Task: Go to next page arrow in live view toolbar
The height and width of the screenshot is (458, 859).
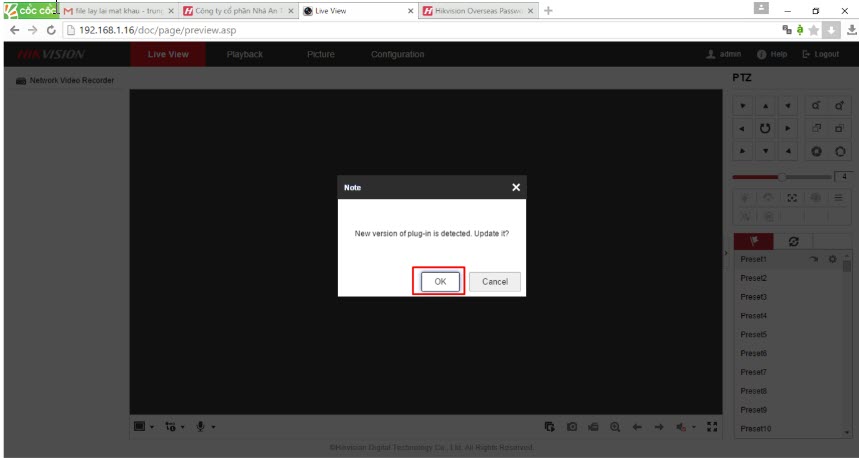Action: pos(659,427)
